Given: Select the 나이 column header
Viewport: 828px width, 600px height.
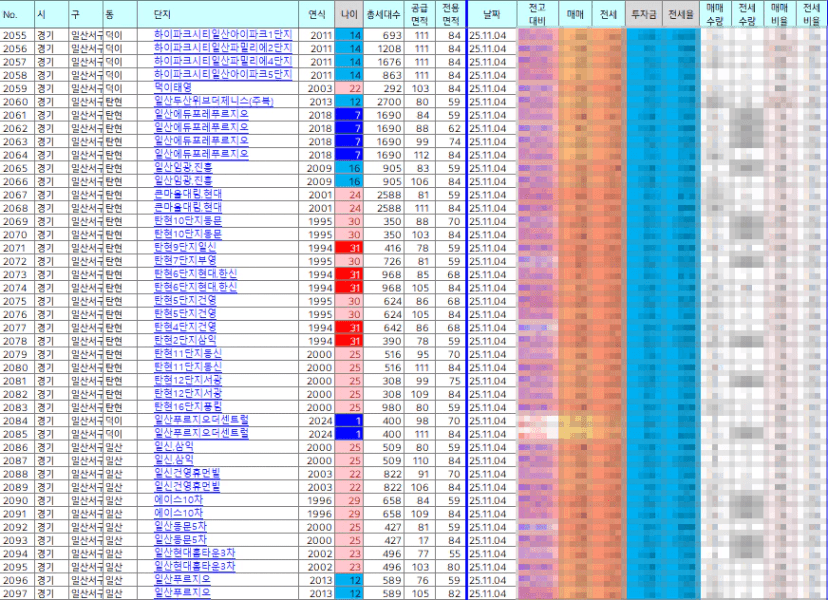Looking at the screenshot, I should click(x=349, y=14).
